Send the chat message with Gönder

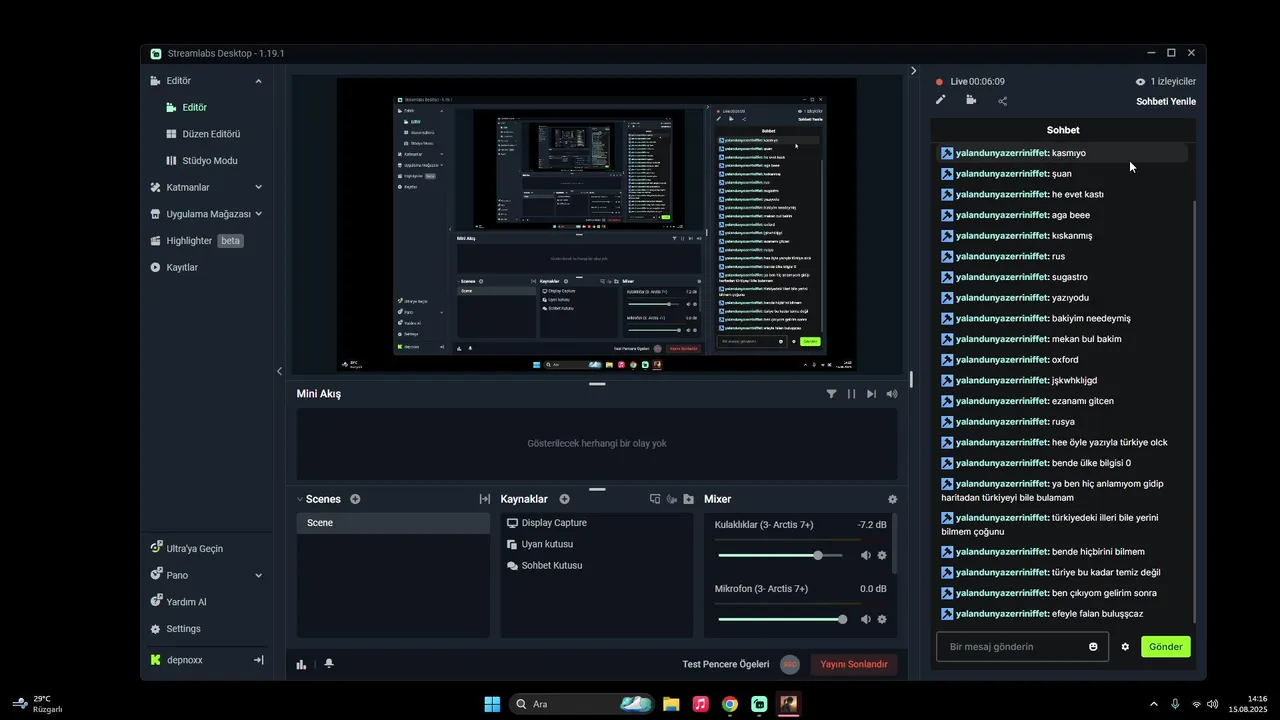[1166, 647]
